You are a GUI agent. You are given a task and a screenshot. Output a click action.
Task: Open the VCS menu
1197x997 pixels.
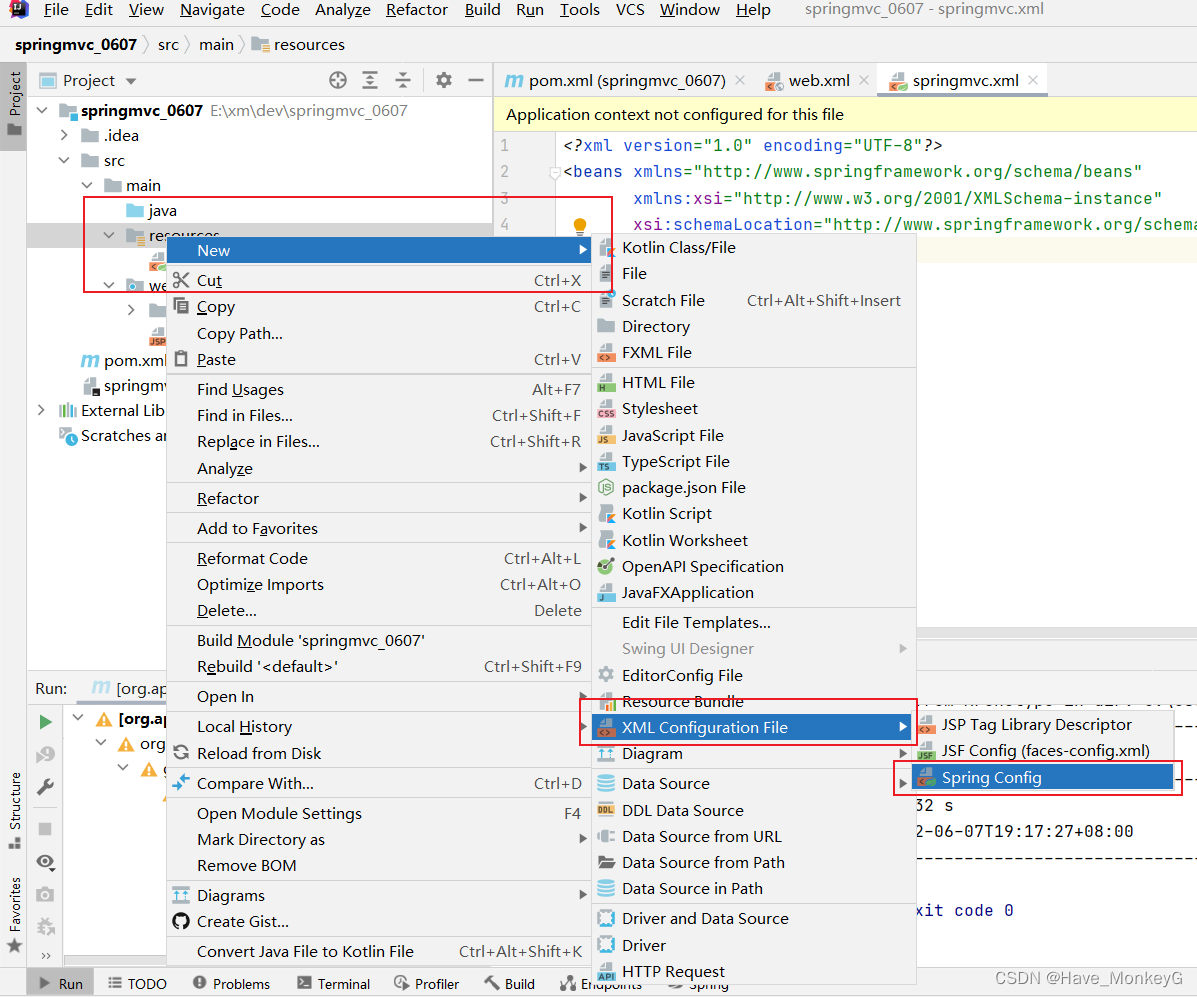630,11
